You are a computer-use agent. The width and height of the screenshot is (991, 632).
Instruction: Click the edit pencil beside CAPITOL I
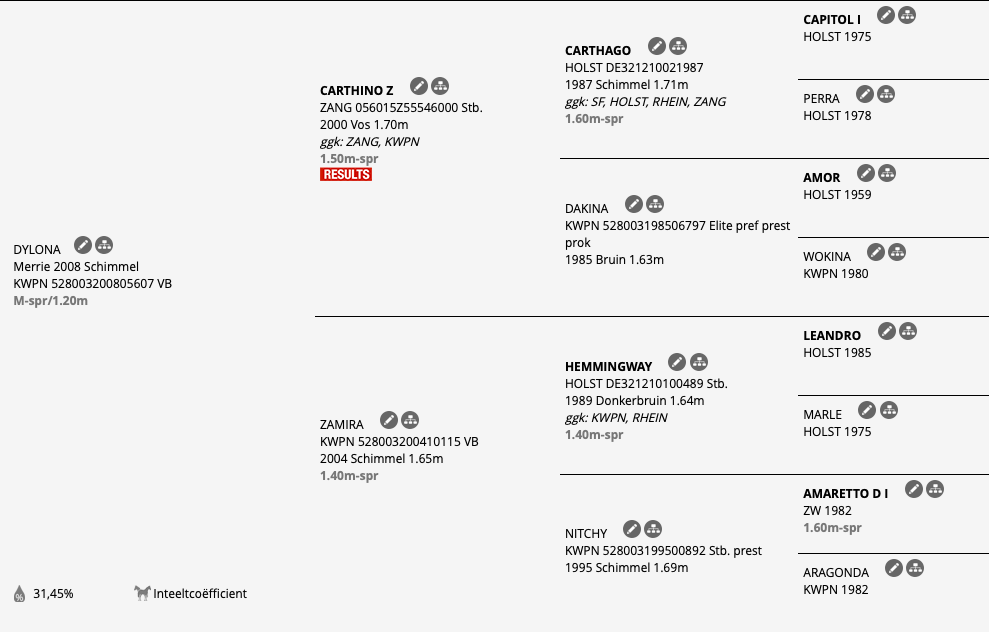[x=886, y=15]
